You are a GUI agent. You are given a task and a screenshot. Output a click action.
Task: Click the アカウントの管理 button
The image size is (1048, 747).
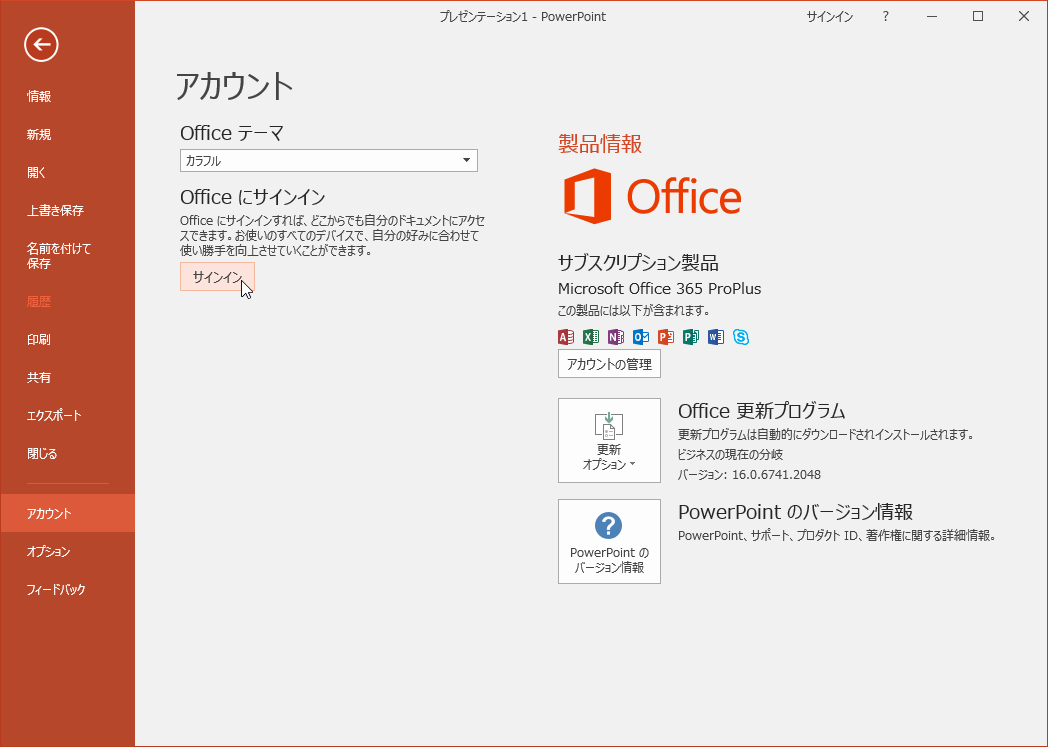(609, 363)
